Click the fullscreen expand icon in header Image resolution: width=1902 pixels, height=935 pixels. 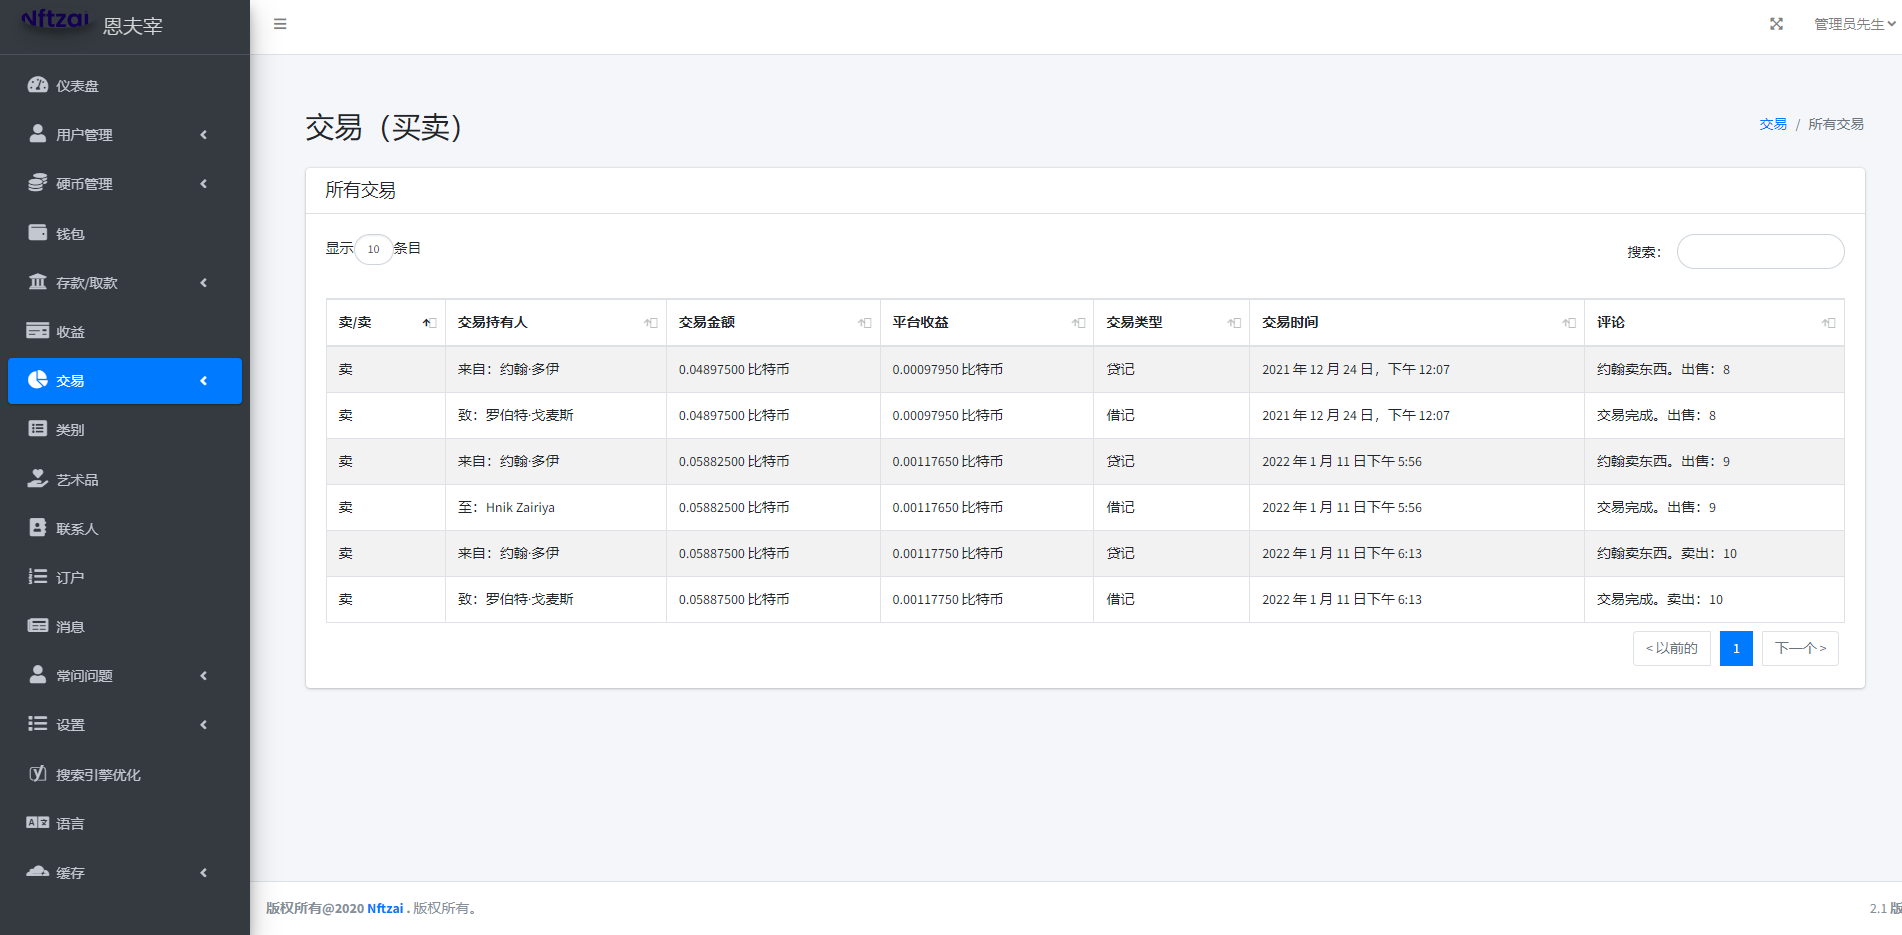coord(1776,24)
